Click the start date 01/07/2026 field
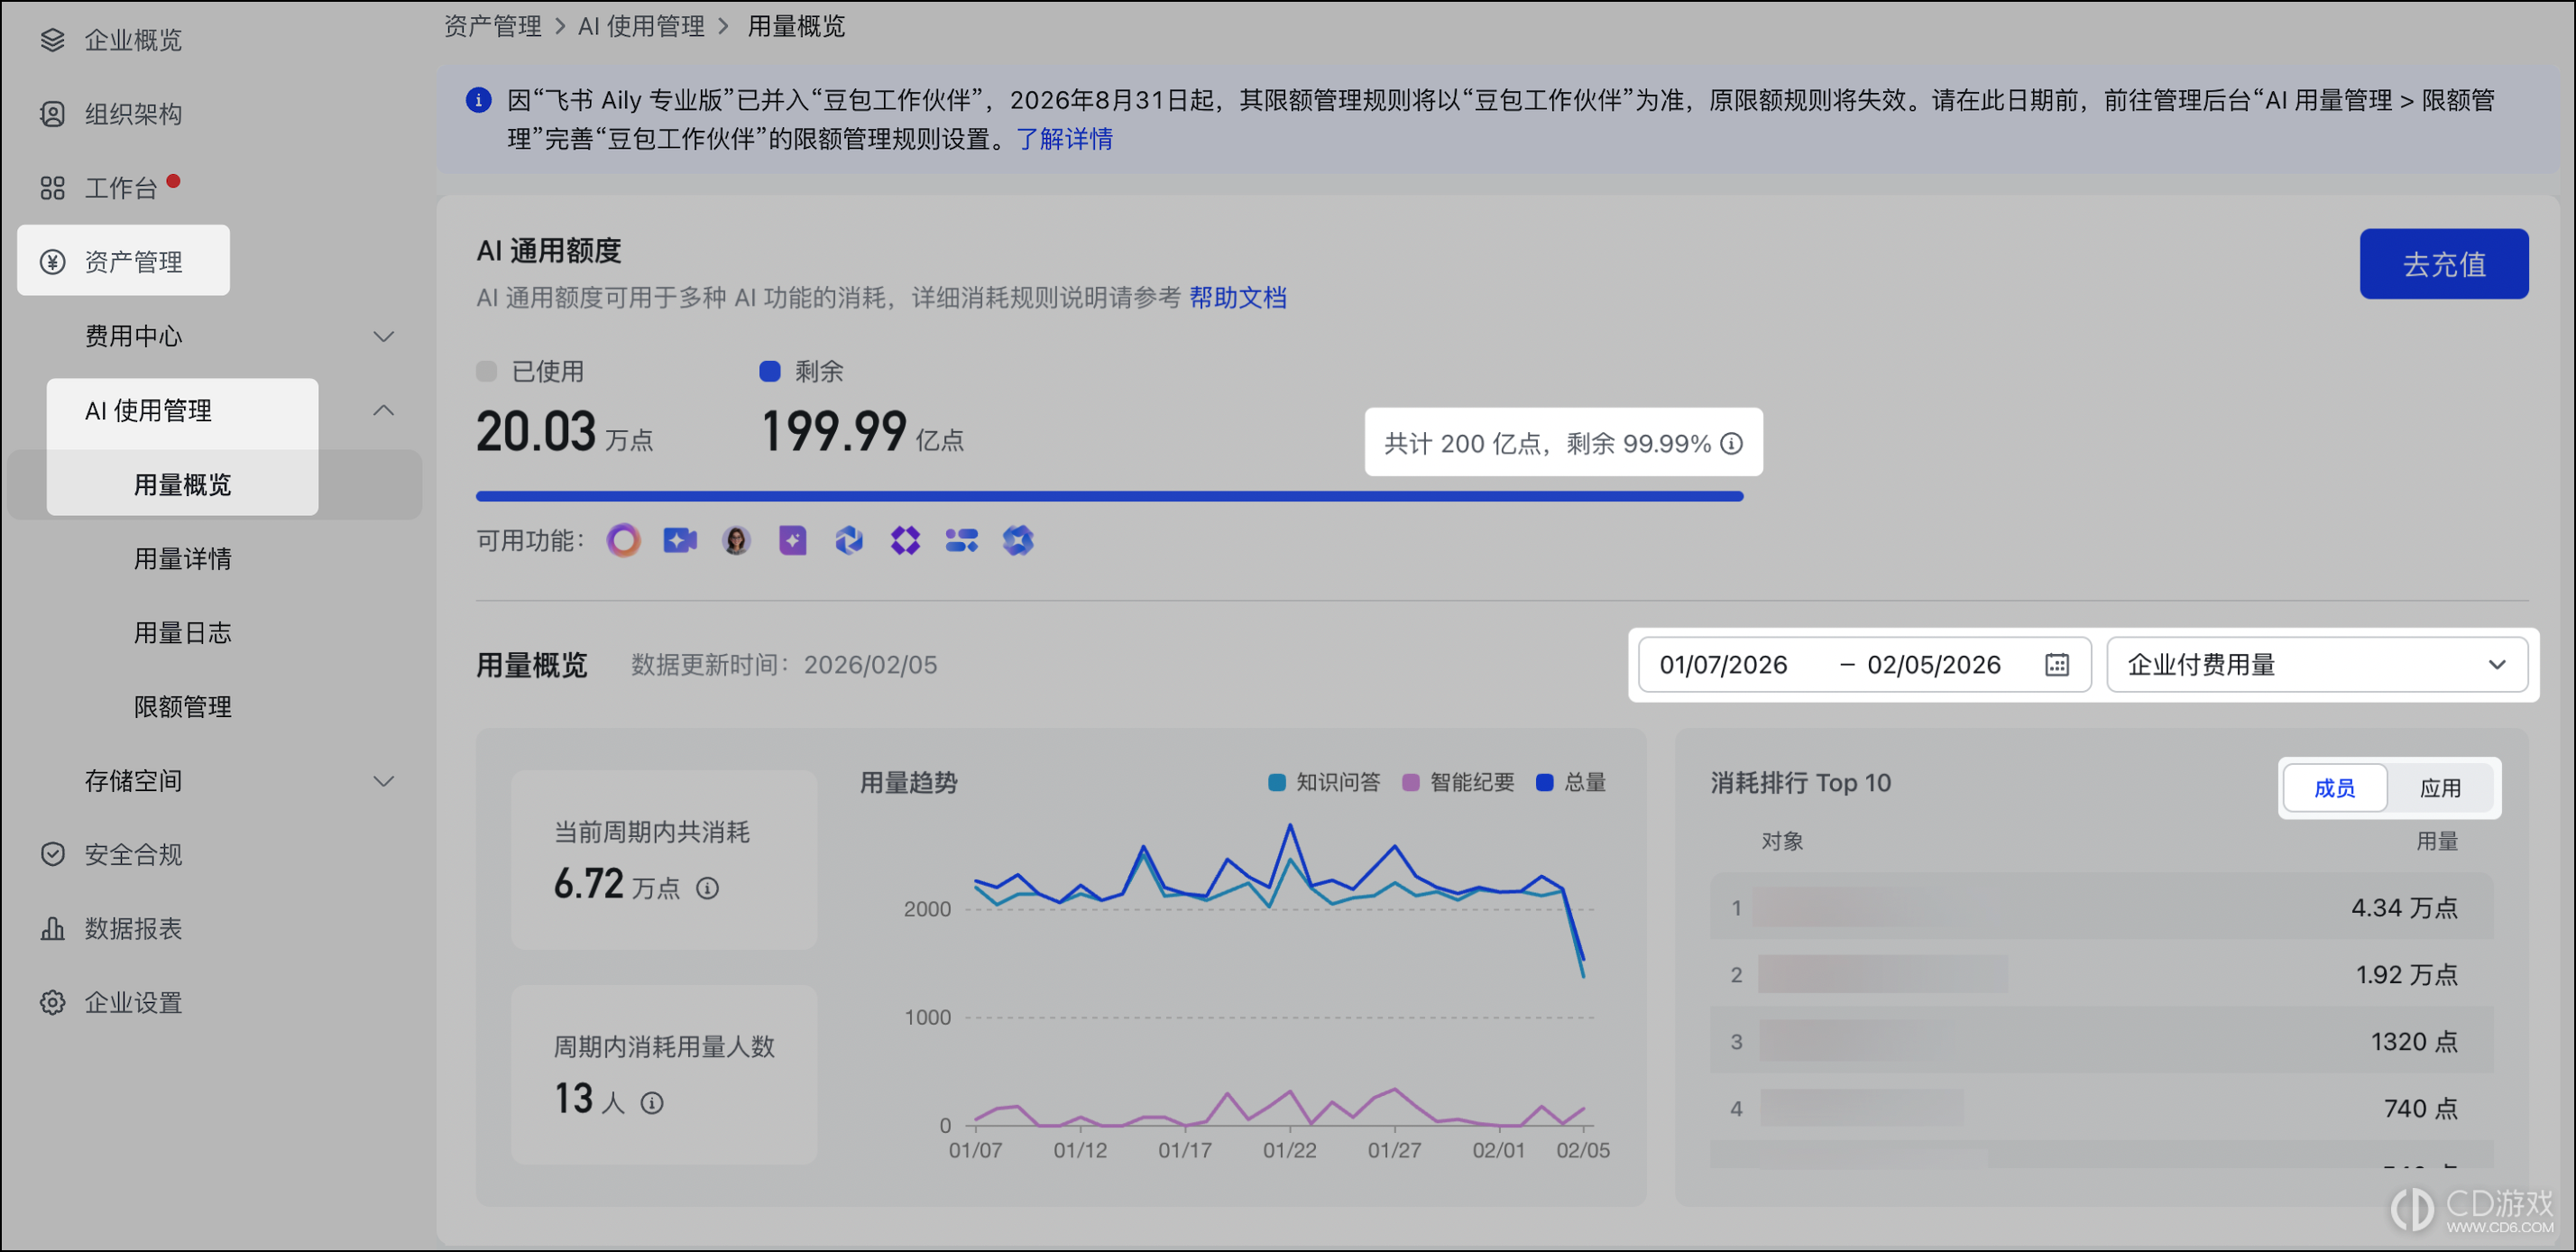2576x1252 pixels. pyautogui.click(x=1723, y=665)
